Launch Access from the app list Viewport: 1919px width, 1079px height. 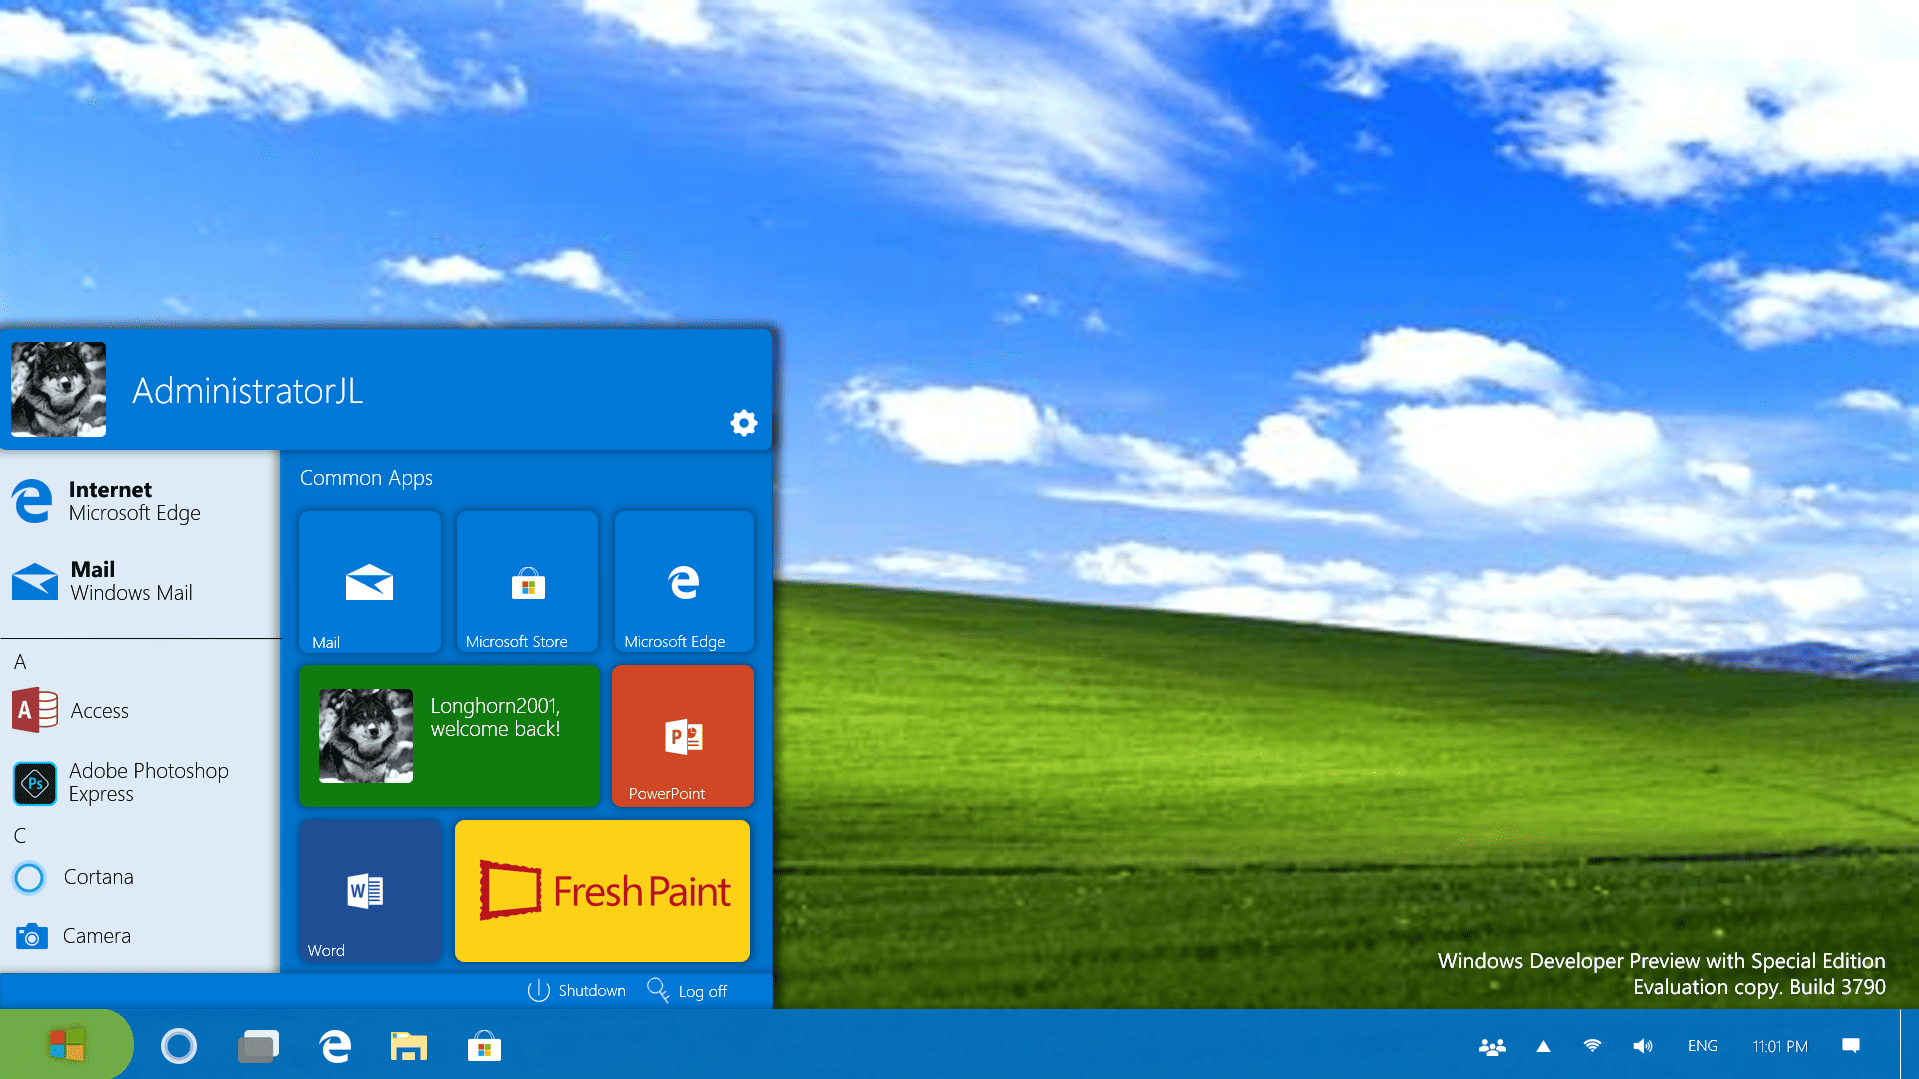71,711
